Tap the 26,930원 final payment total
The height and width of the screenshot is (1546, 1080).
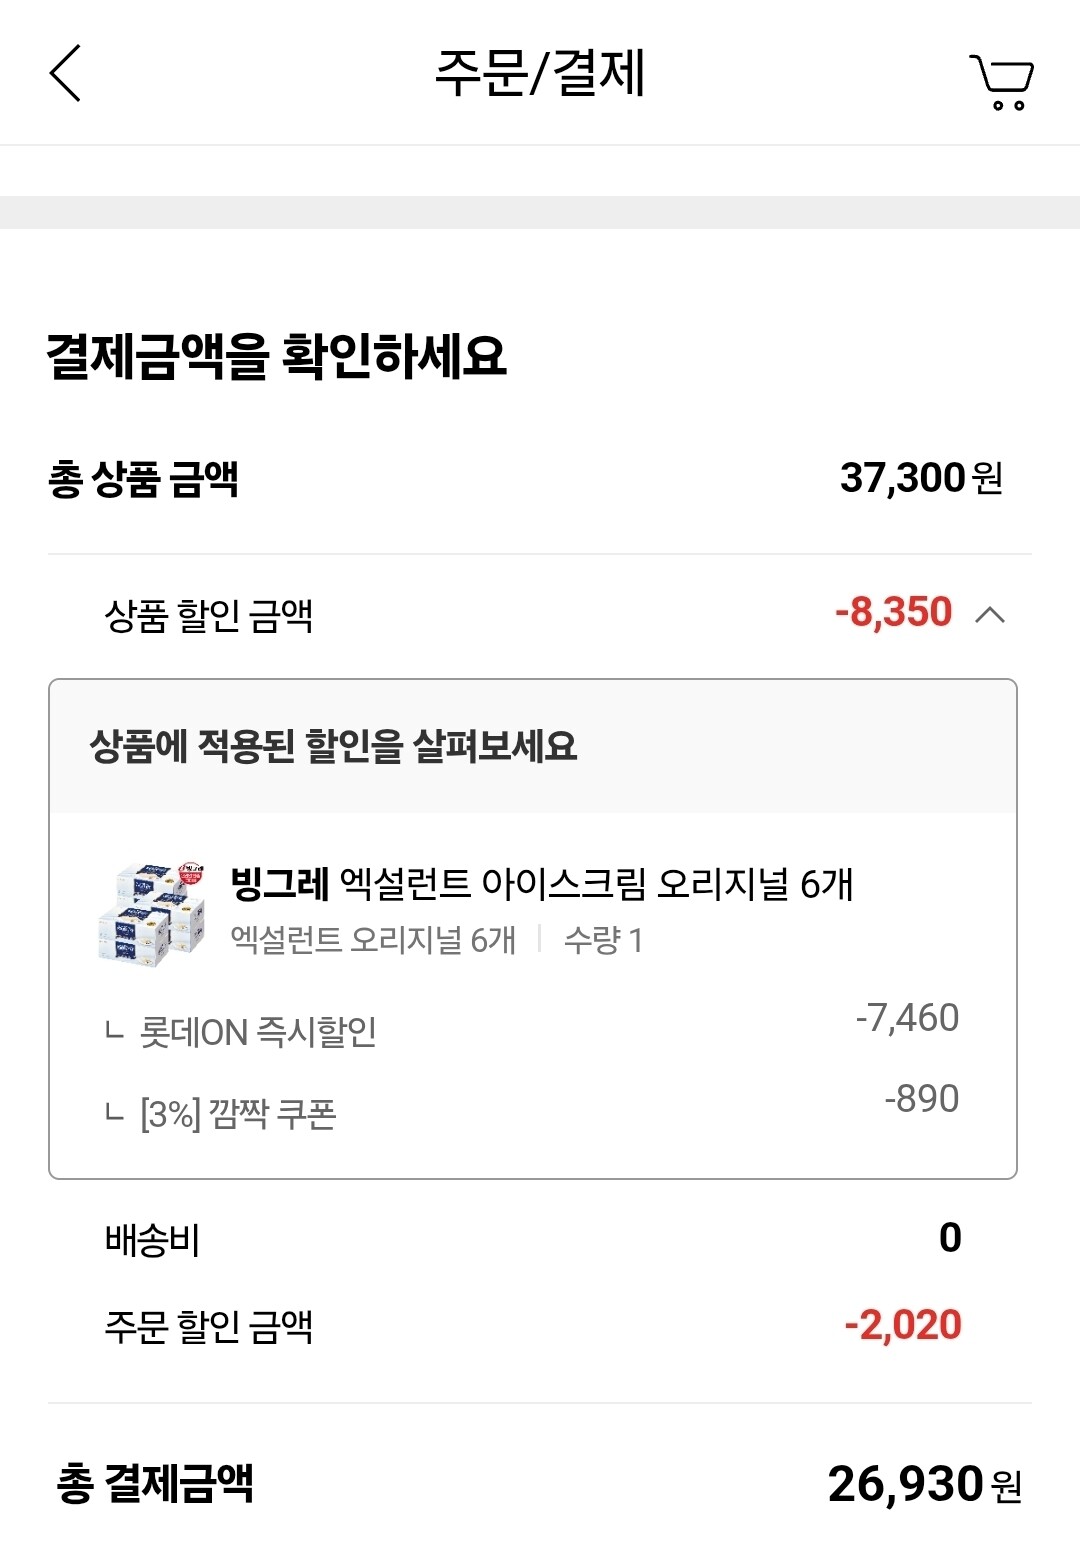pyautogui.click(x=924, y=1484)
